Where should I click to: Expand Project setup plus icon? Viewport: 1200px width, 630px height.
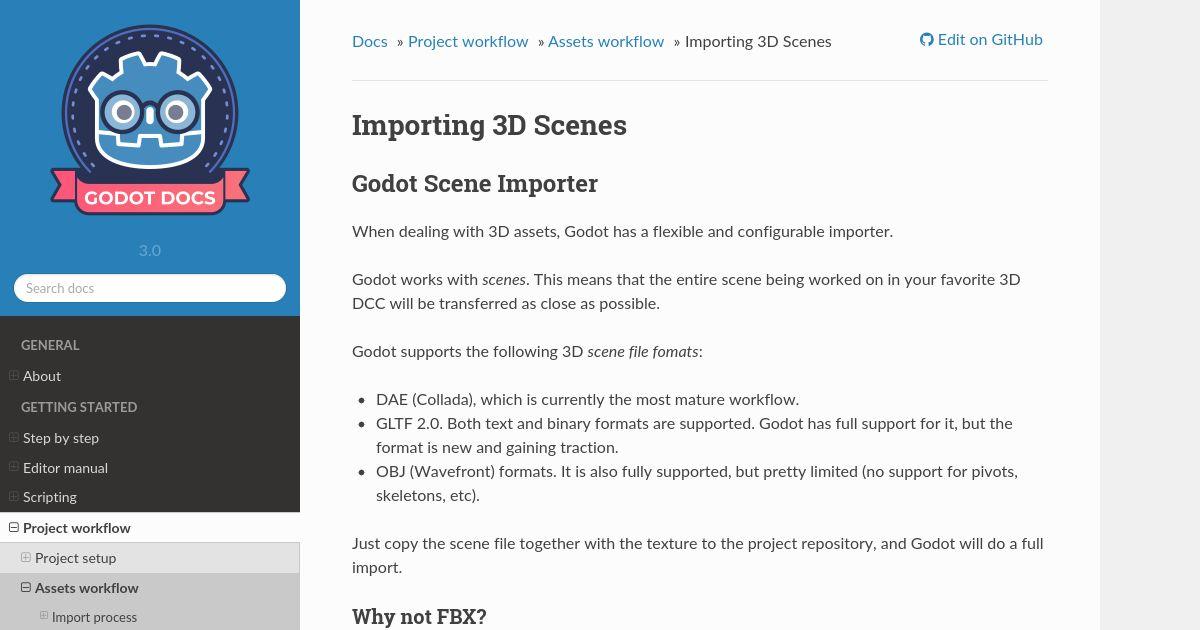(26, 558)
